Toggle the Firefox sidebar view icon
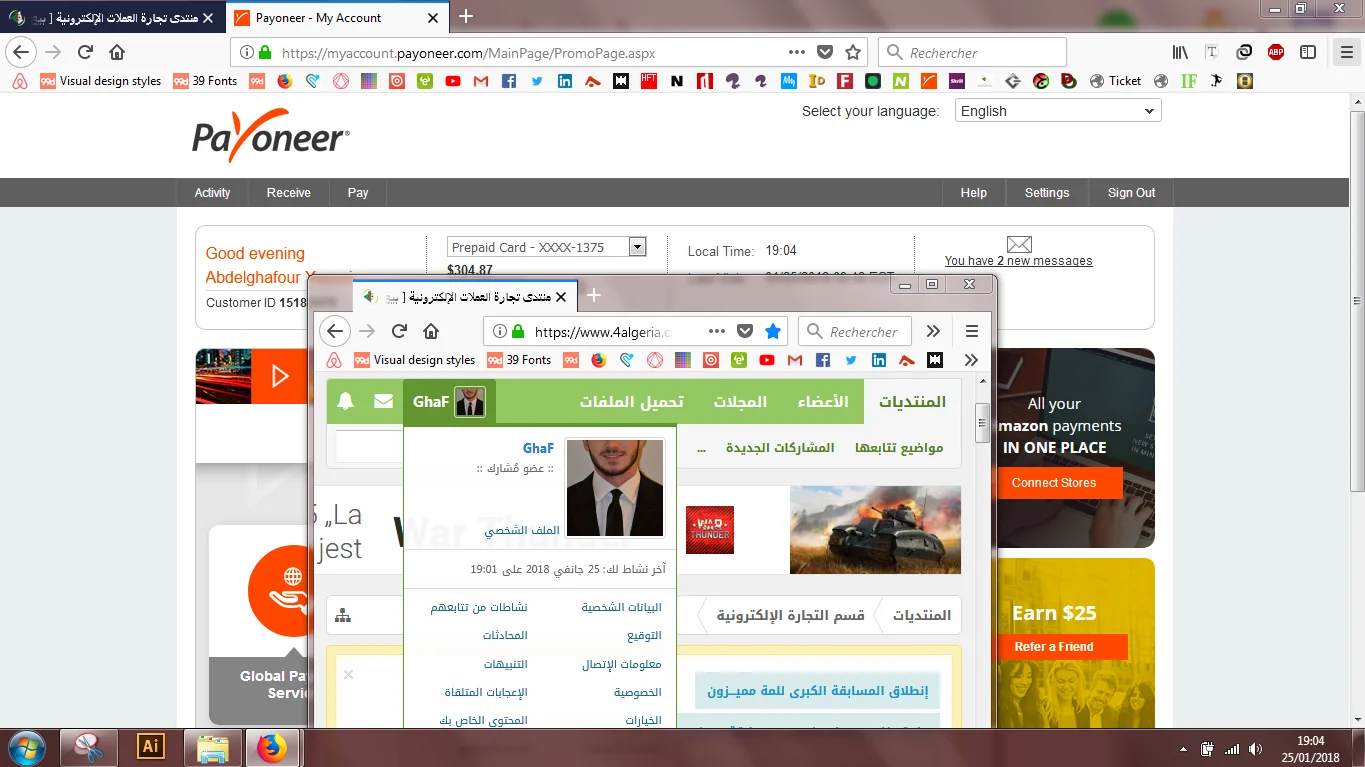This screenshot has height=767, width=1365. click(x=1308, y=53)
